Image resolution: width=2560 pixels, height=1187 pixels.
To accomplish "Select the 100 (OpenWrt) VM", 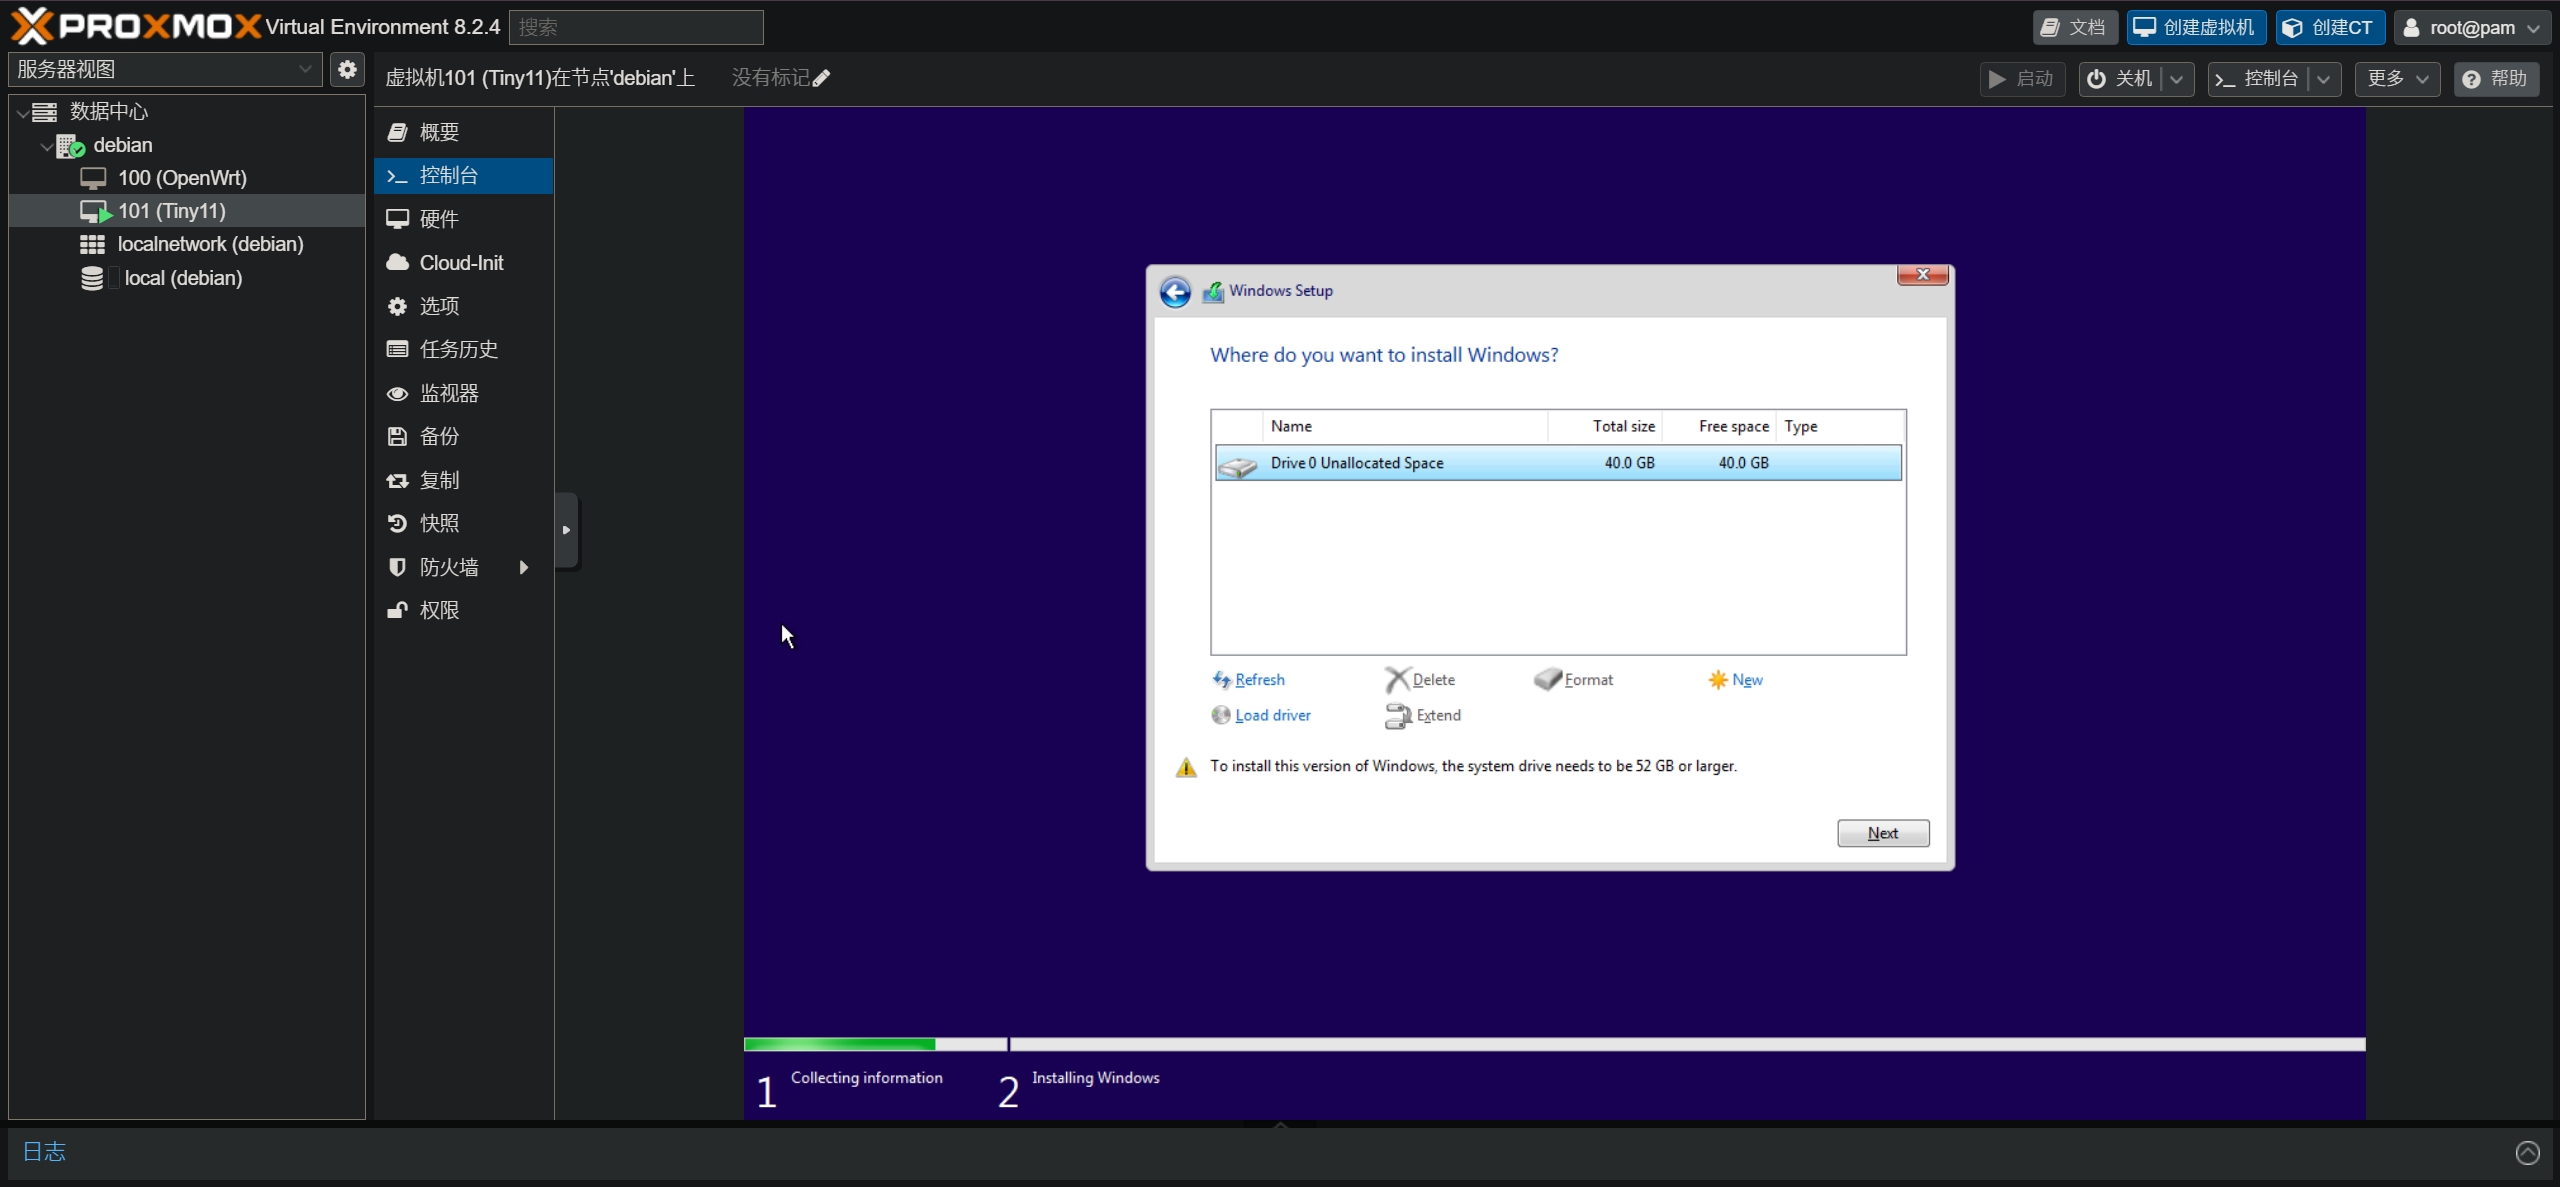I will [181, 178].
